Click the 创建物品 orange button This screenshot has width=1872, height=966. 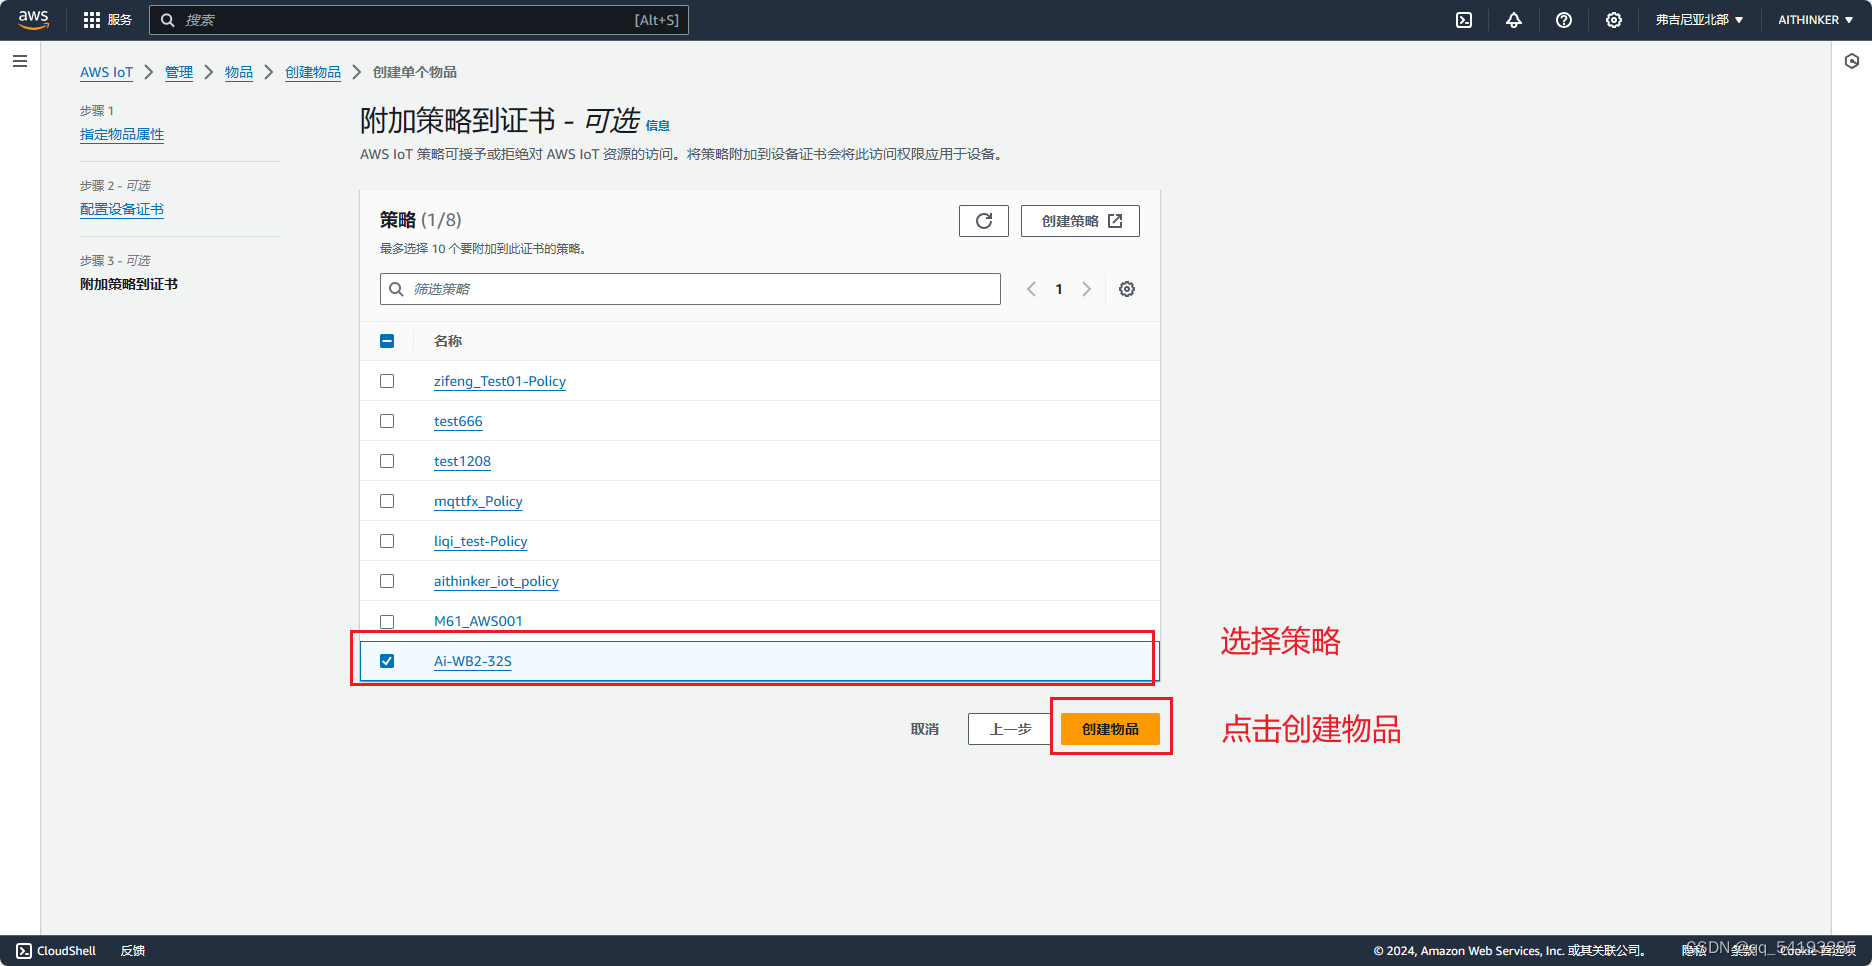[1110, 729]
